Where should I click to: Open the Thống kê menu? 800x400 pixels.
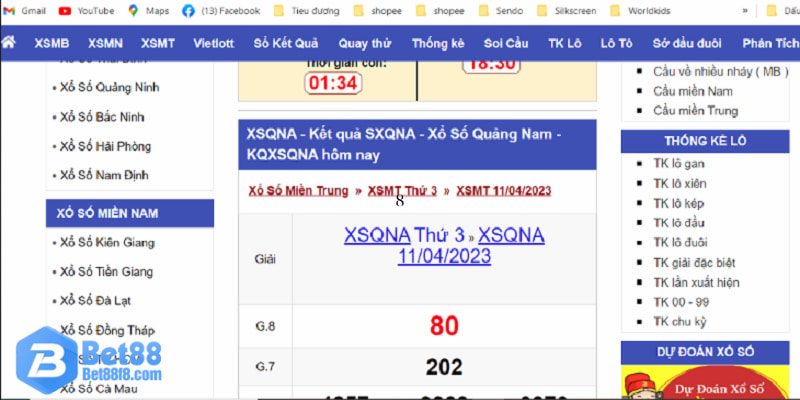(x=438, y=44)
